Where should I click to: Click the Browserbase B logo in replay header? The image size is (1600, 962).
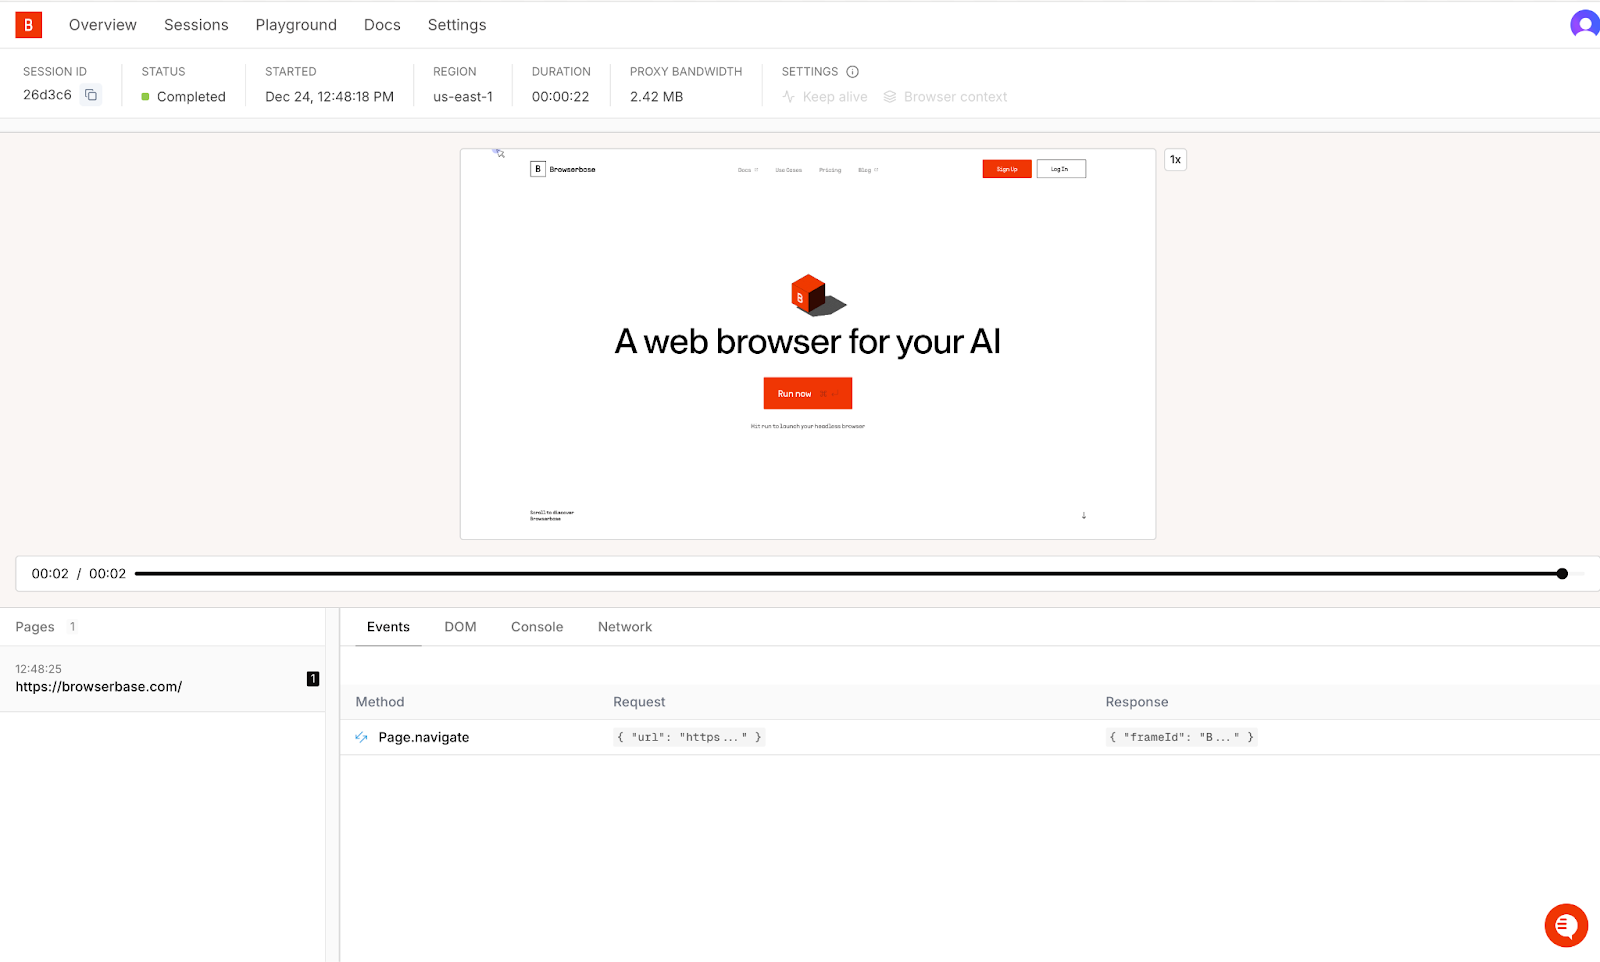(x=538, y=169)
